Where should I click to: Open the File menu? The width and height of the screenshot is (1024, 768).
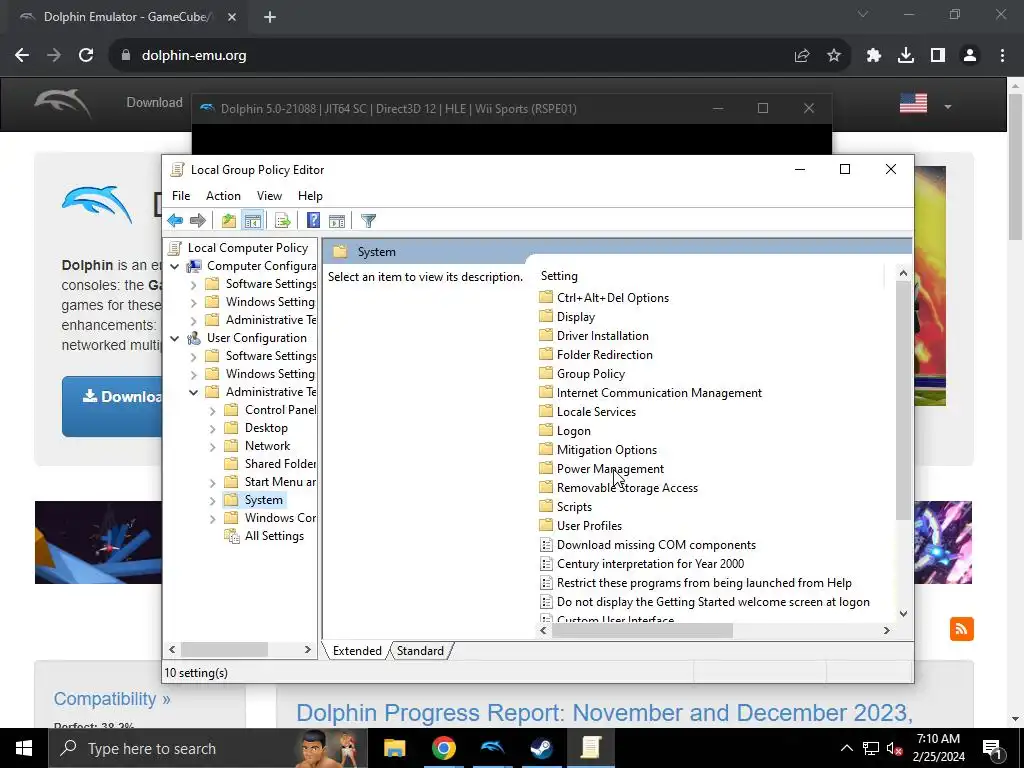coord(181,196)
